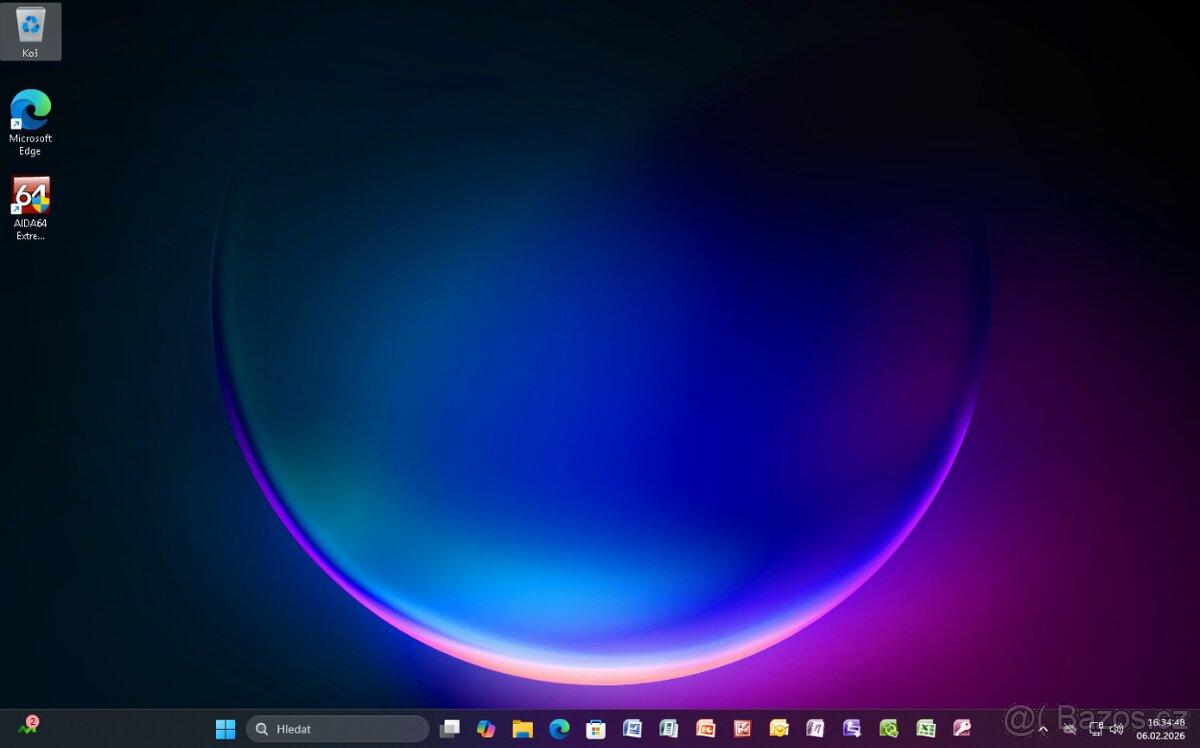Viewport: 1200px width, 748px height.
Task: Open the Windows Start menu
Action: 226,729
